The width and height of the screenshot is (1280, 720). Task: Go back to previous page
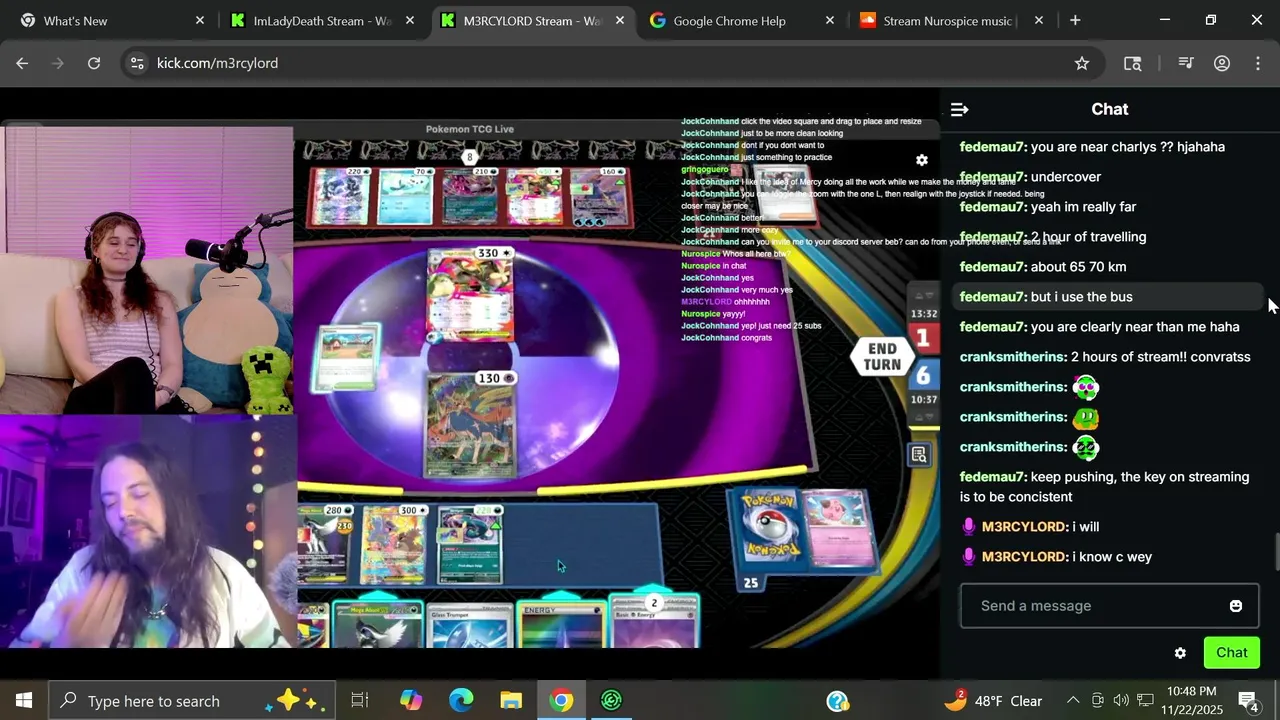(x=22, y=63)
